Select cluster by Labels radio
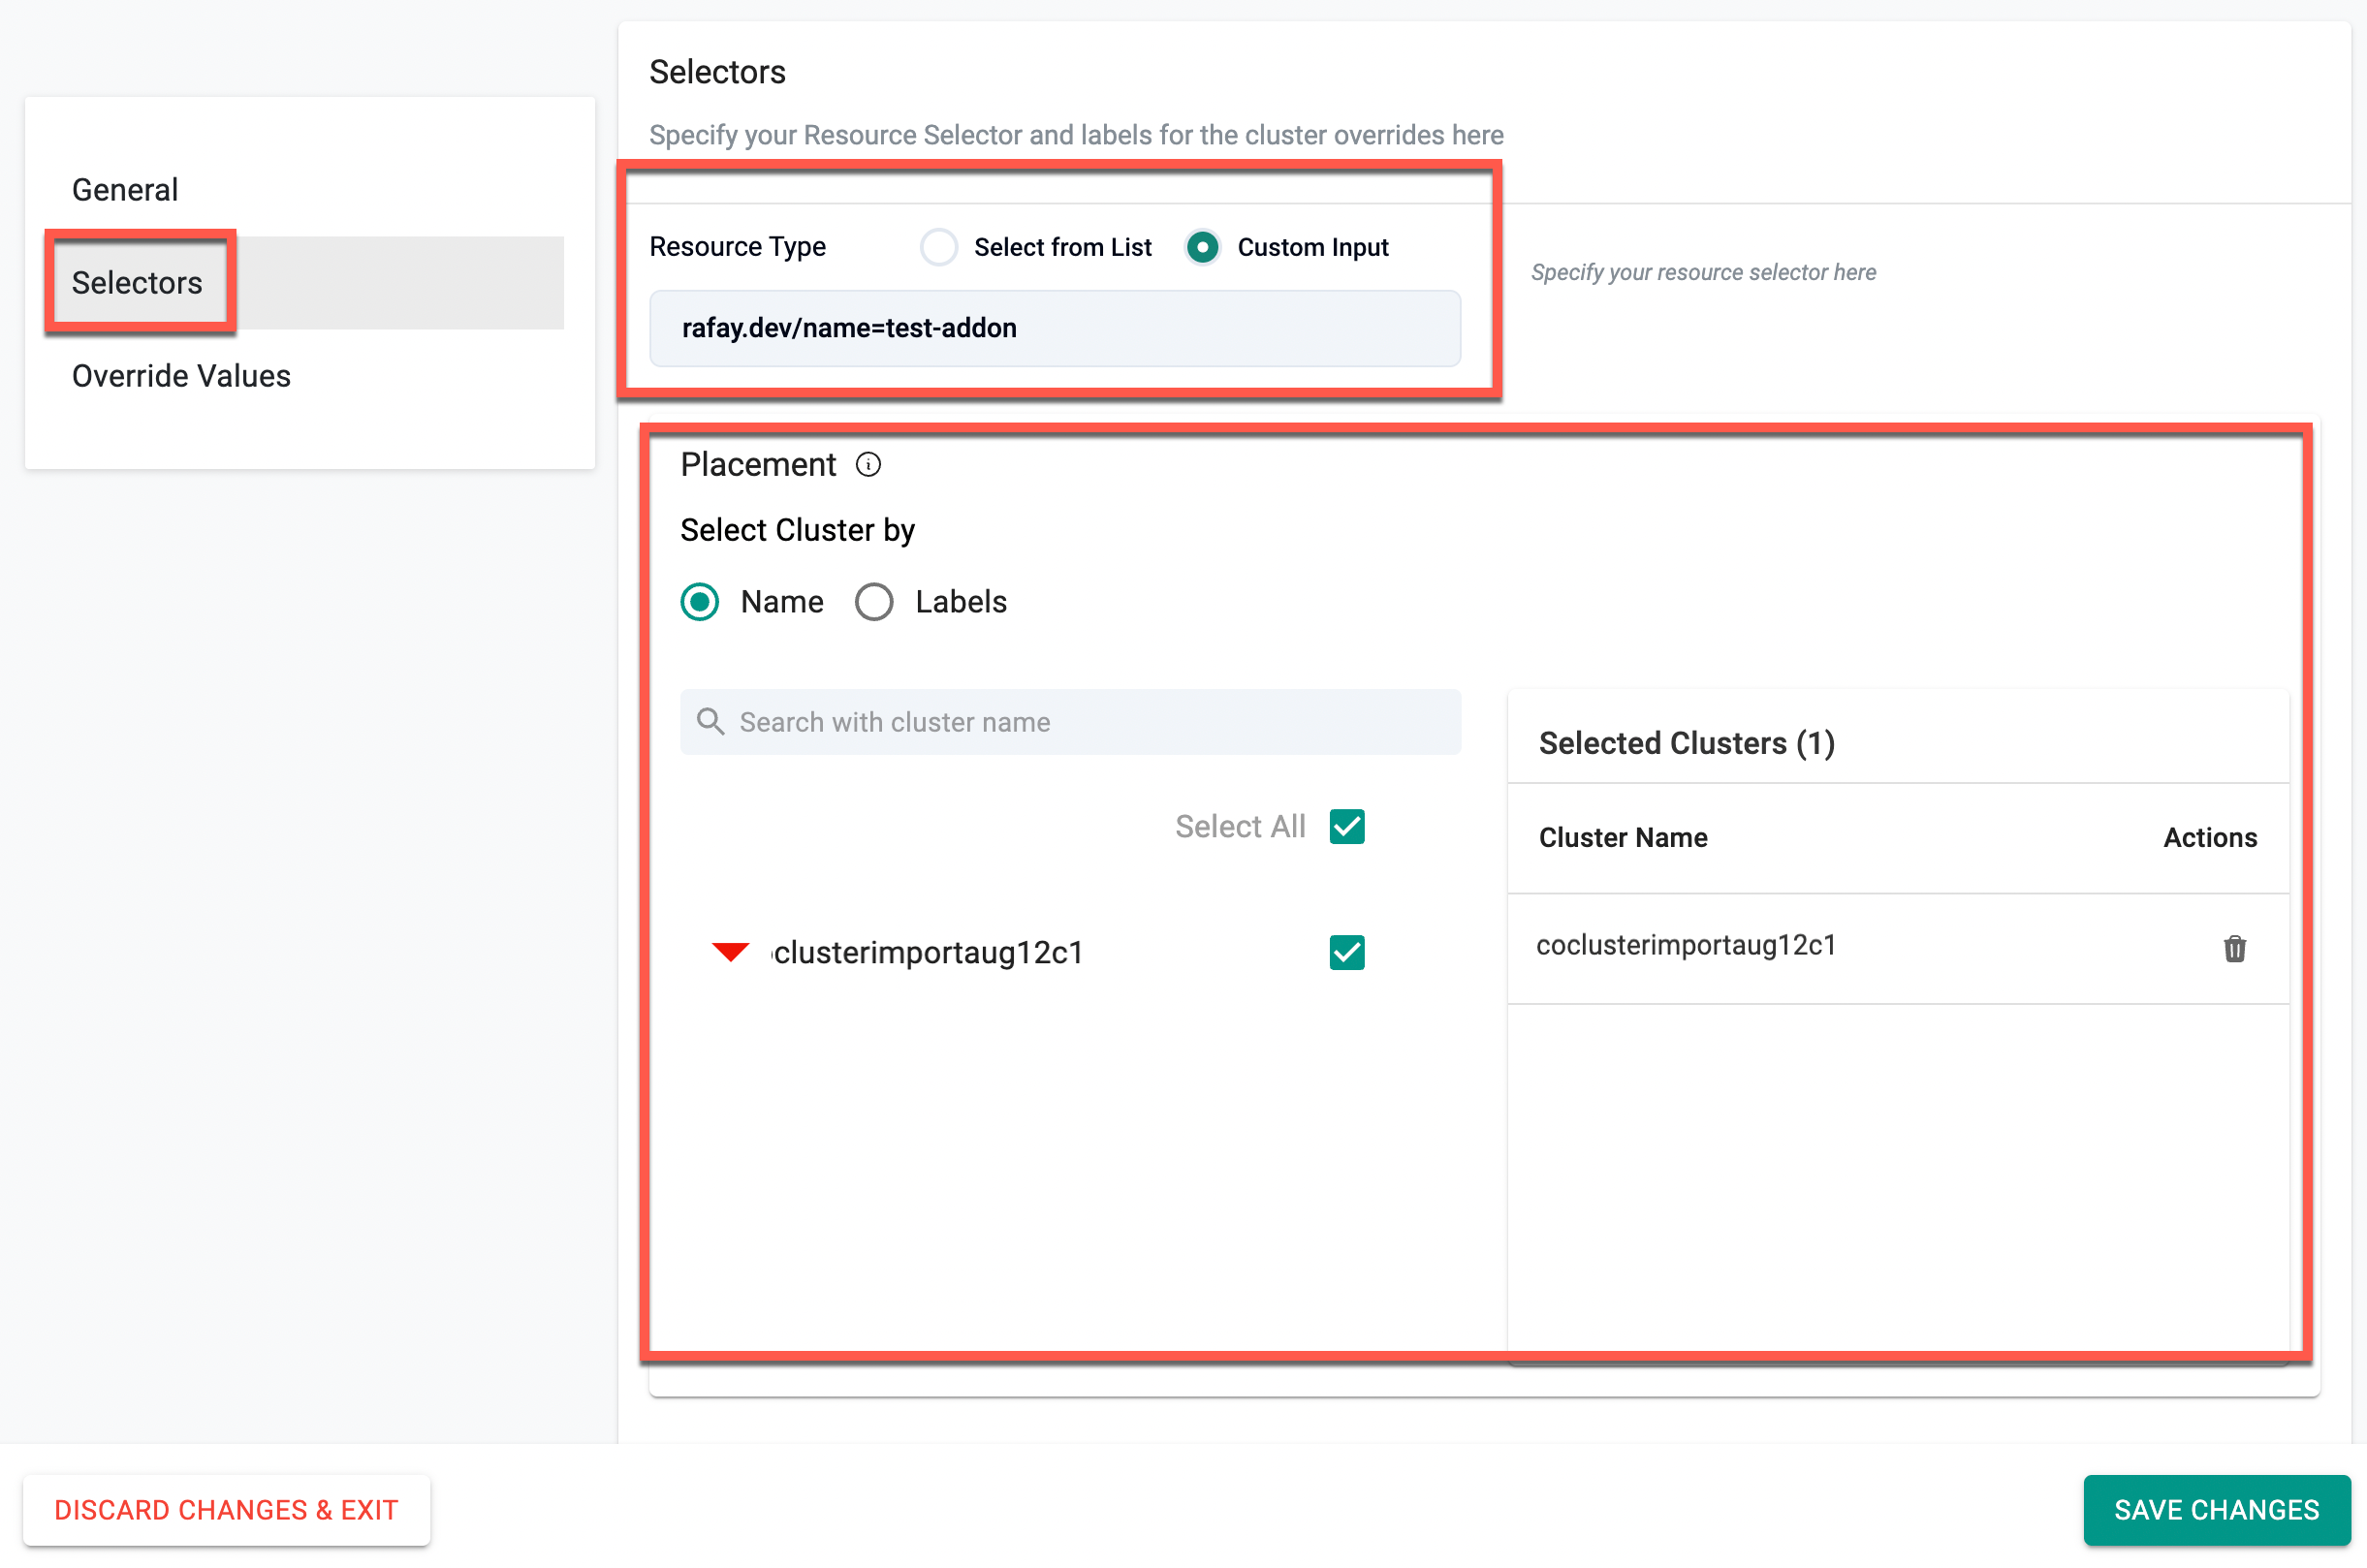 click(x=874, y=602)
